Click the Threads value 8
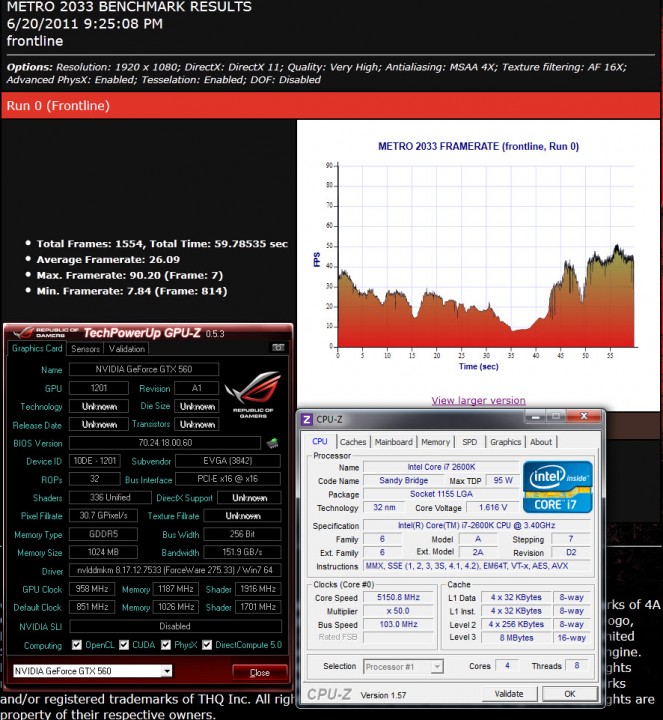The image size is (663, 720). [x=577, y=665]
